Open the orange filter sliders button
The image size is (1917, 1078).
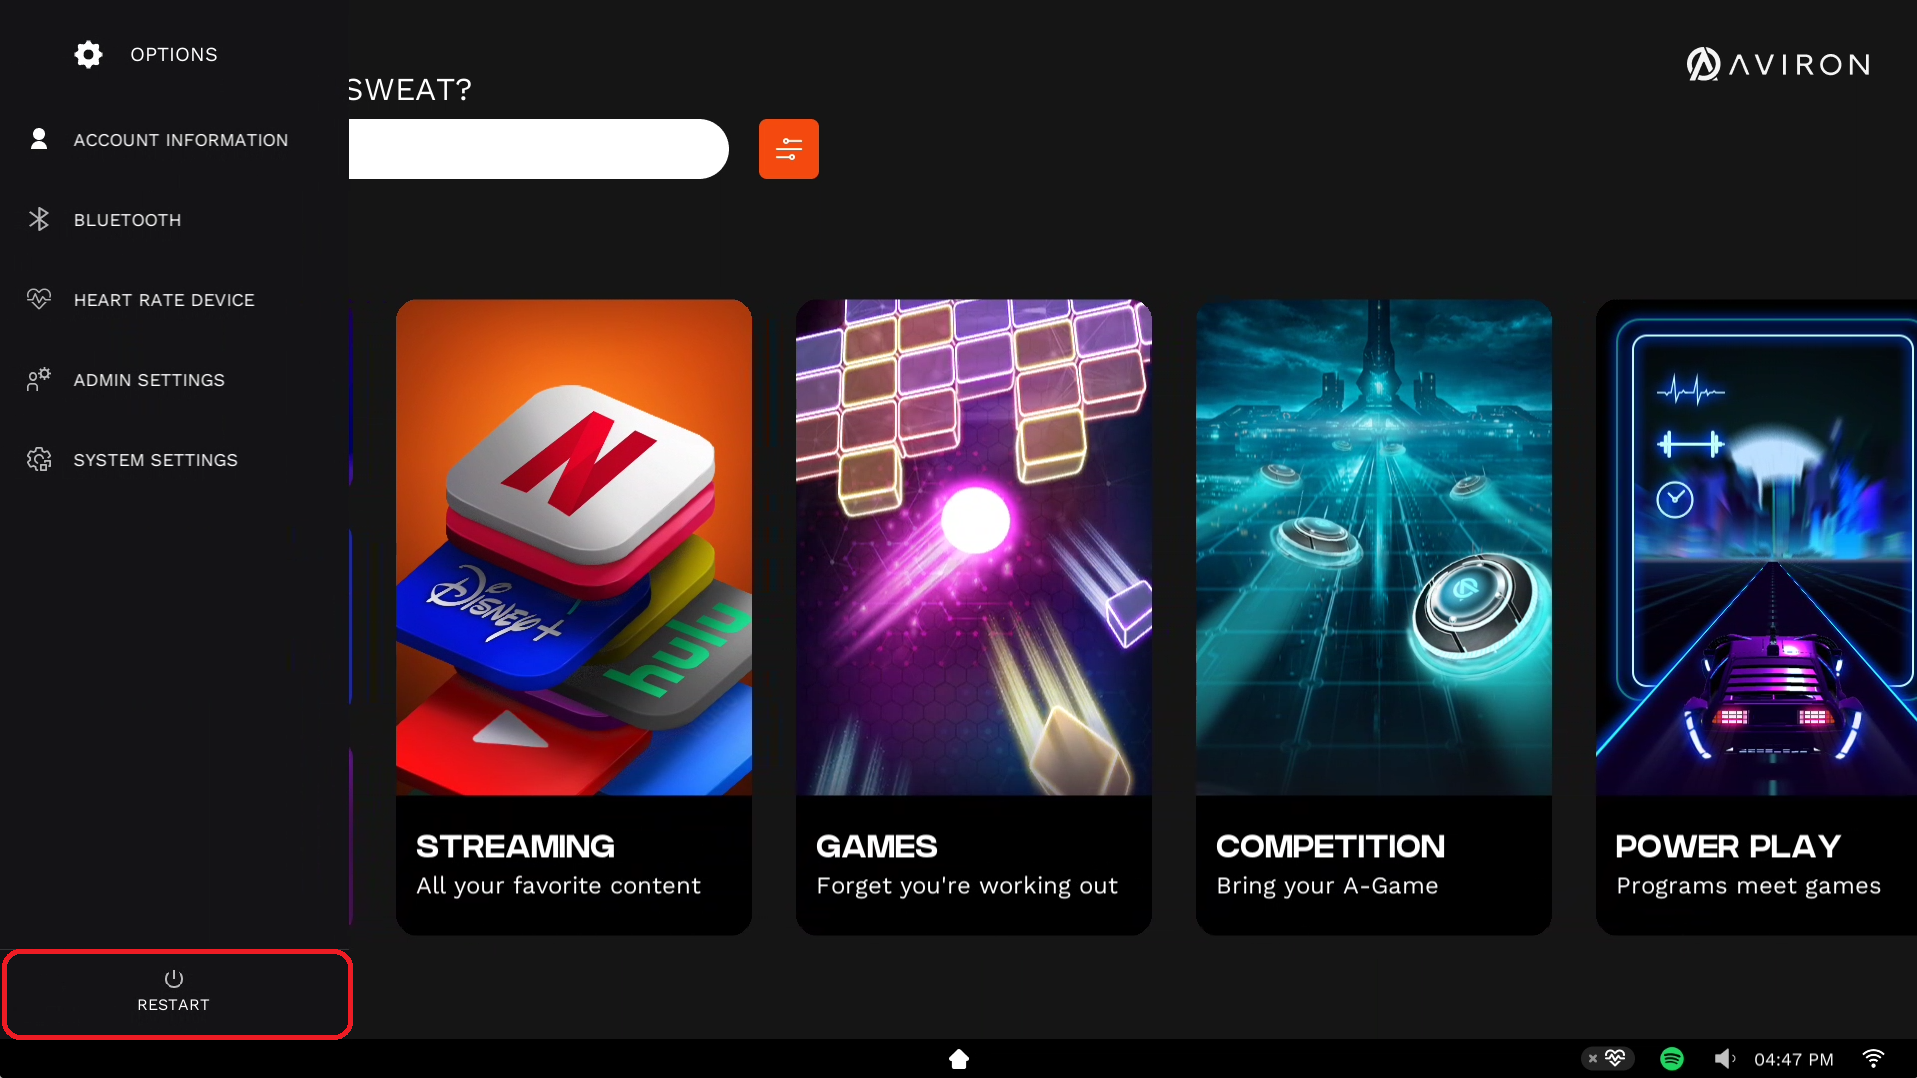[788, 149]
